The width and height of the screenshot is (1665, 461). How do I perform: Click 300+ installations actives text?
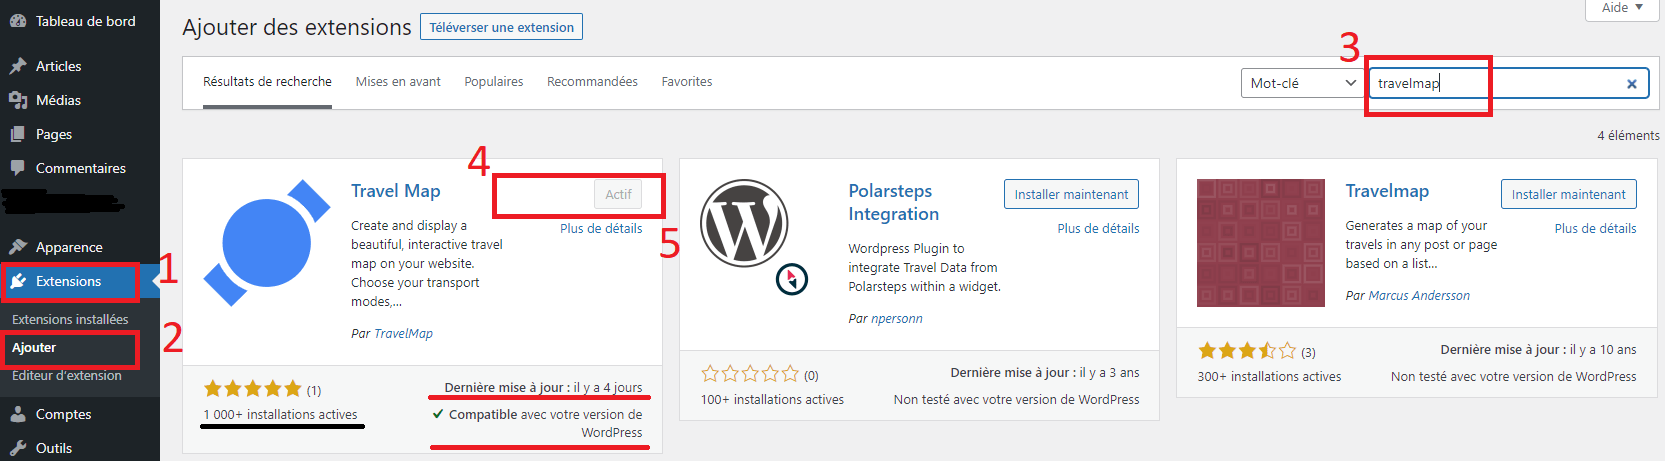[1269, 376]
